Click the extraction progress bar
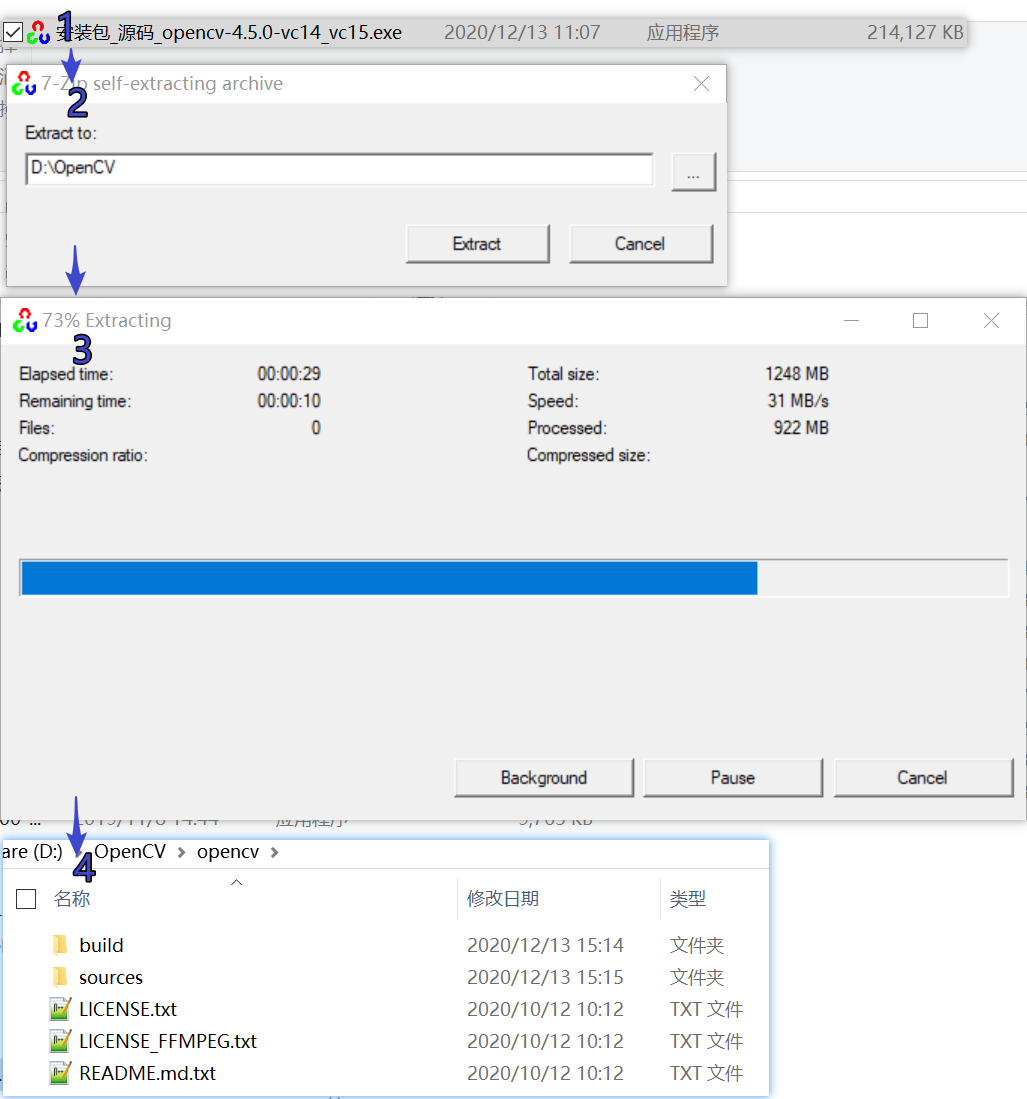 tap(513, 577)
